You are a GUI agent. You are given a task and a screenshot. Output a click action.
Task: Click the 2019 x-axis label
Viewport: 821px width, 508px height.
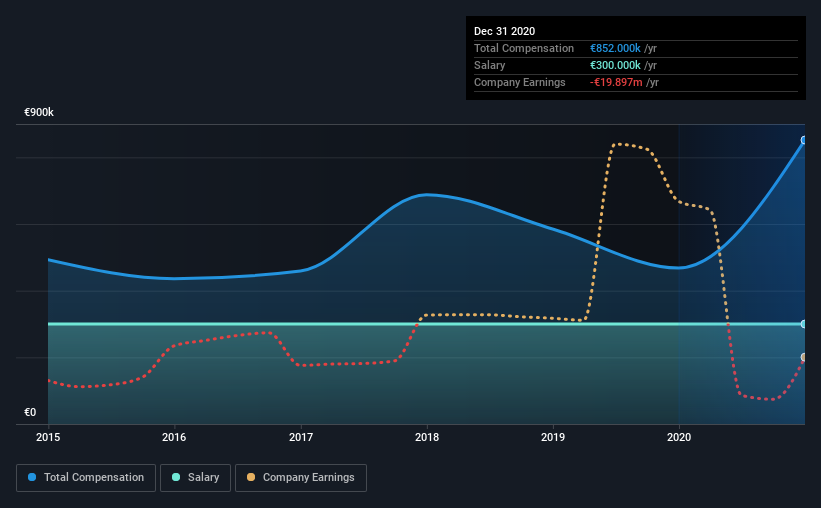coord(553,437)
